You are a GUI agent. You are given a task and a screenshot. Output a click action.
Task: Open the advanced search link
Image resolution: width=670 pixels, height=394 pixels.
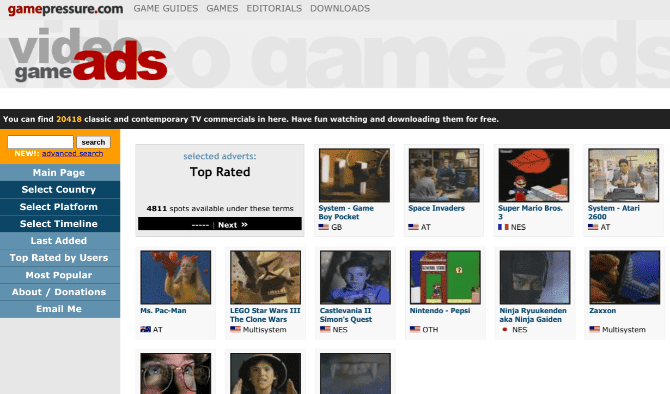tap(72, 153)
